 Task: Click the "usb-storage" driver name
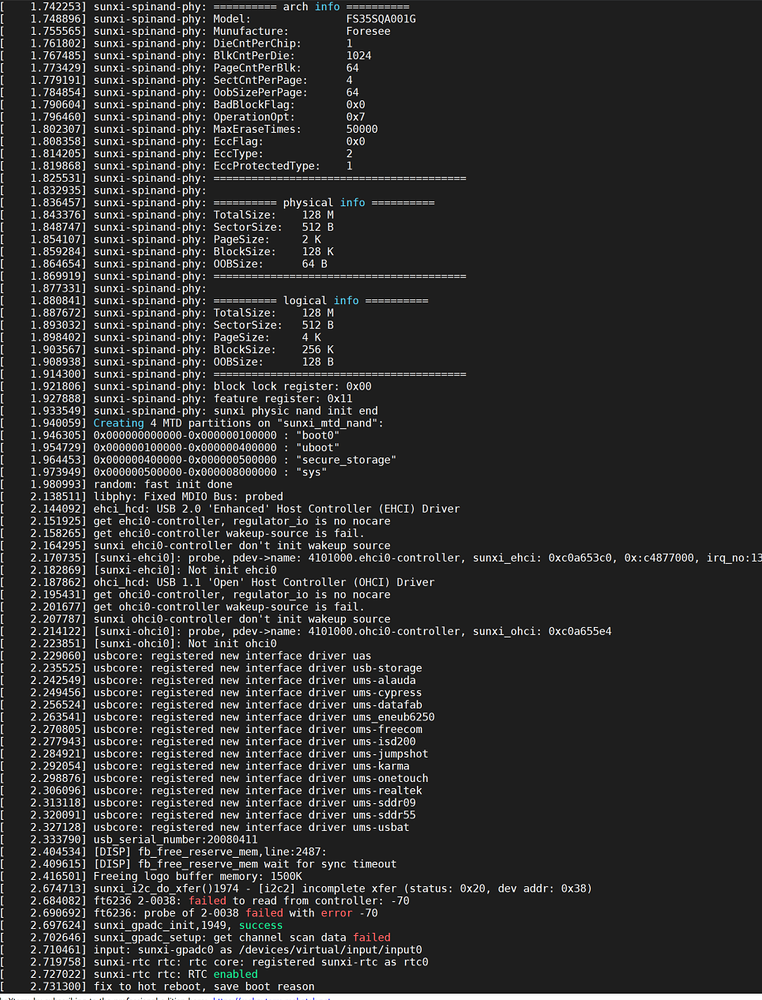pyautogui.click(x=388, y=668)
